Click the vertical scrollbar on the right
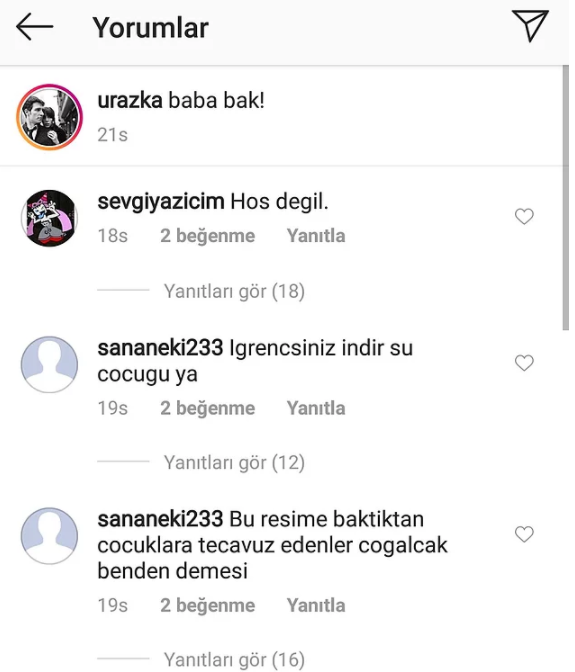Screen dimensions: 575x672 [x=566, y=198]
